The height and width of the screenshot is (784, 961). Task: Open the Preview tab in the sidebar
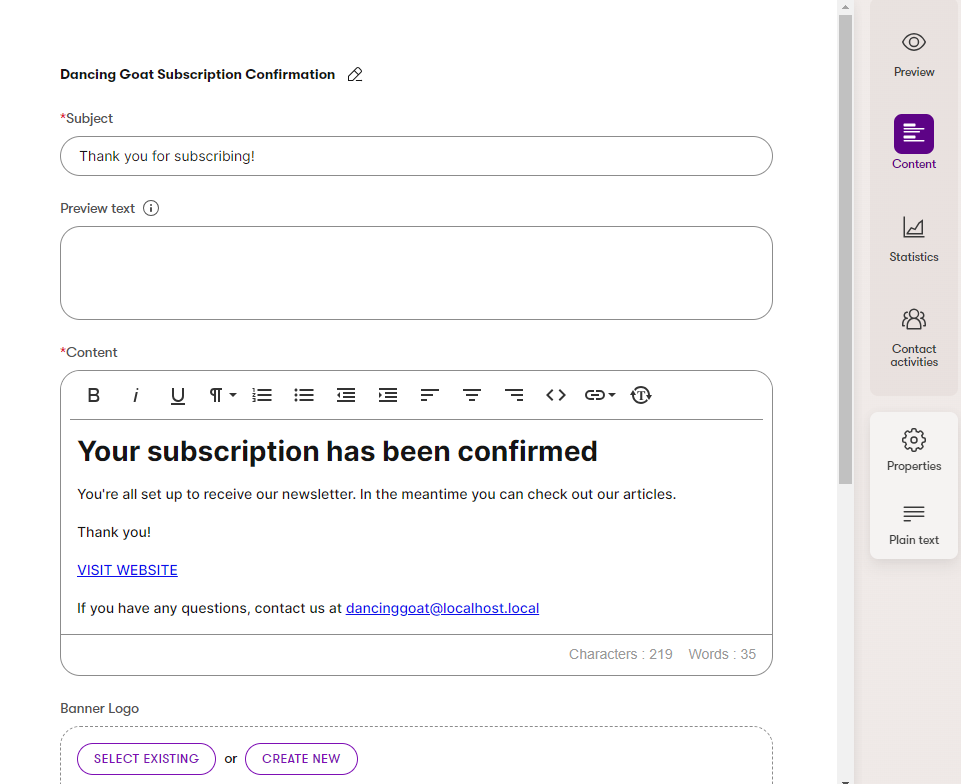point(914,54)
